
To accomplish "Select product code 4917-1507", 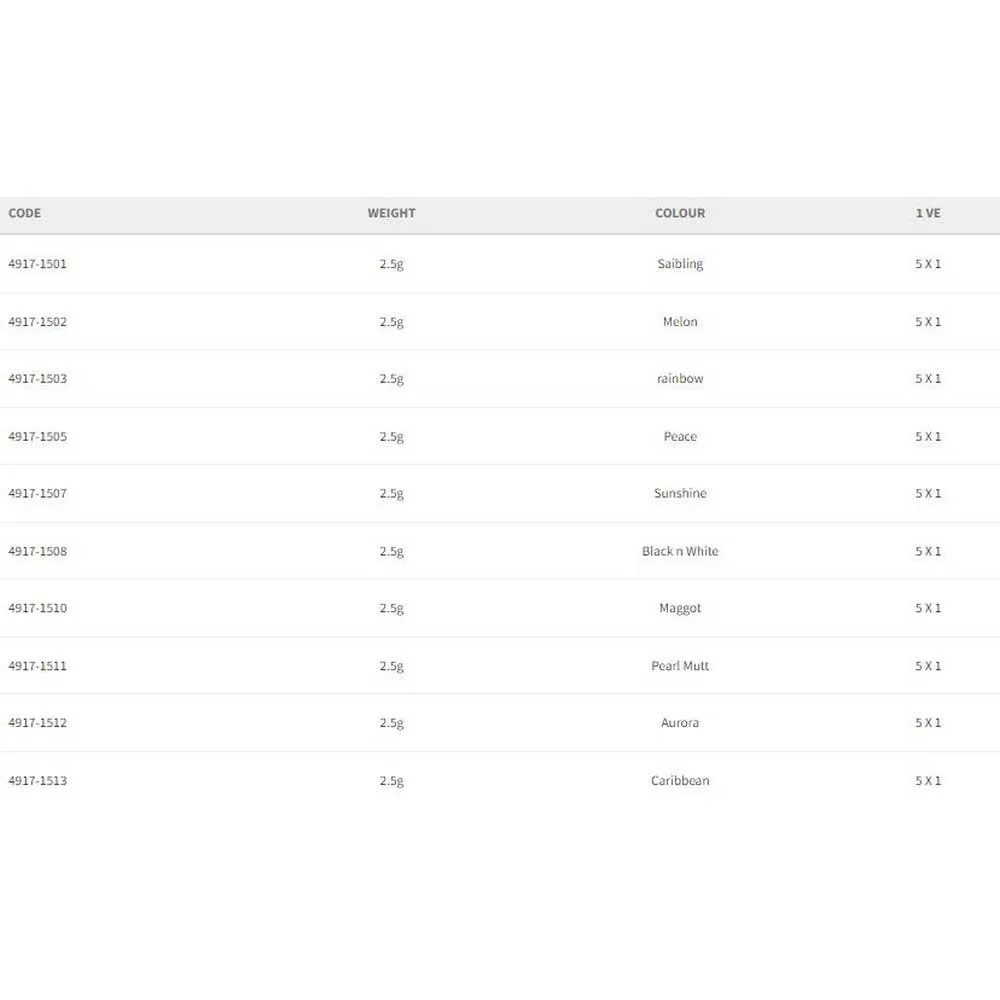I will pyautogui.click(x=38, y=494).
